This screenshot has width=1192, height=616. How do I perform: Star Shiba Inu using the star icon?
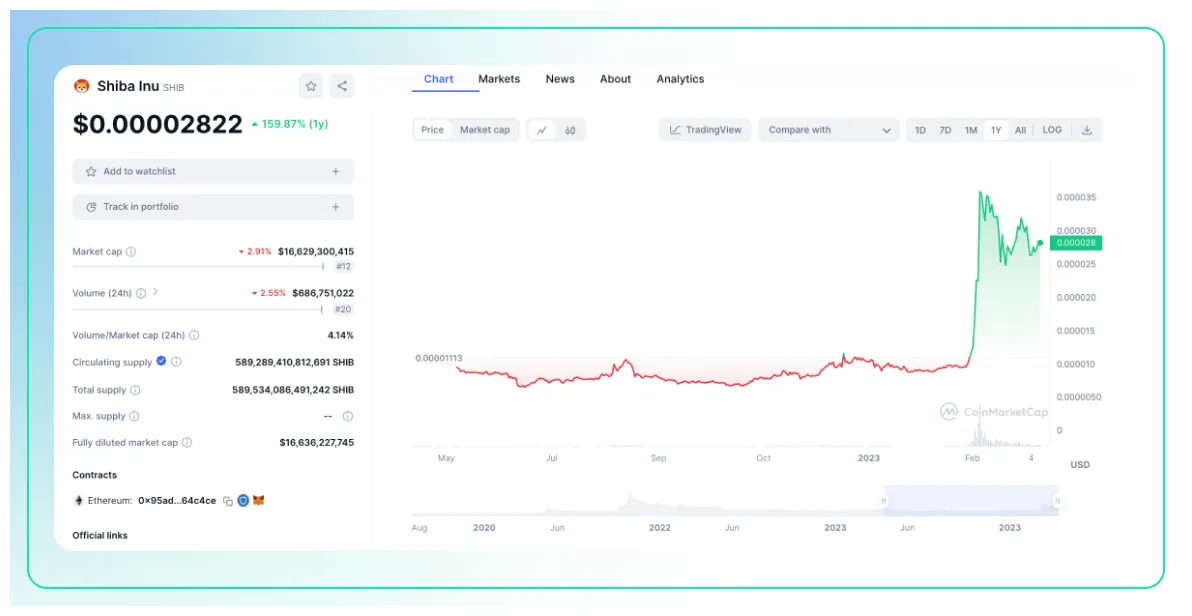[x=311, y=87]
